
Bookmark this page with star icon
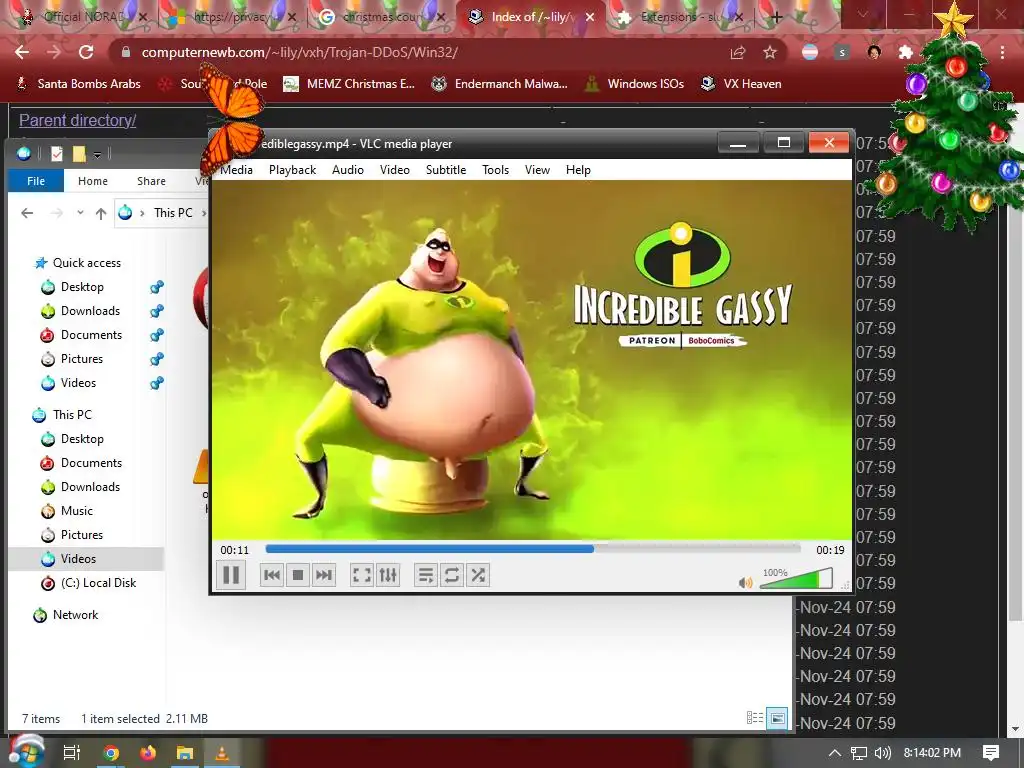(770, 52)
